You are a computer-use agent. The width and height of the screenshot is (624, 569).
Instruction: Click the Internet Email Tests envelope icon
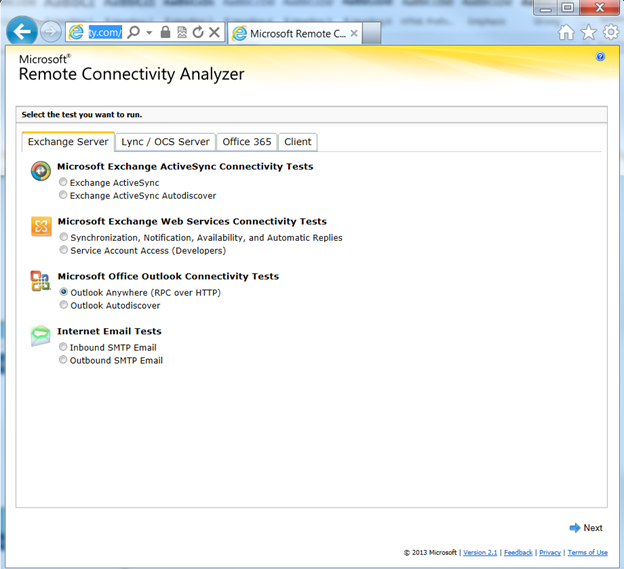41,336
